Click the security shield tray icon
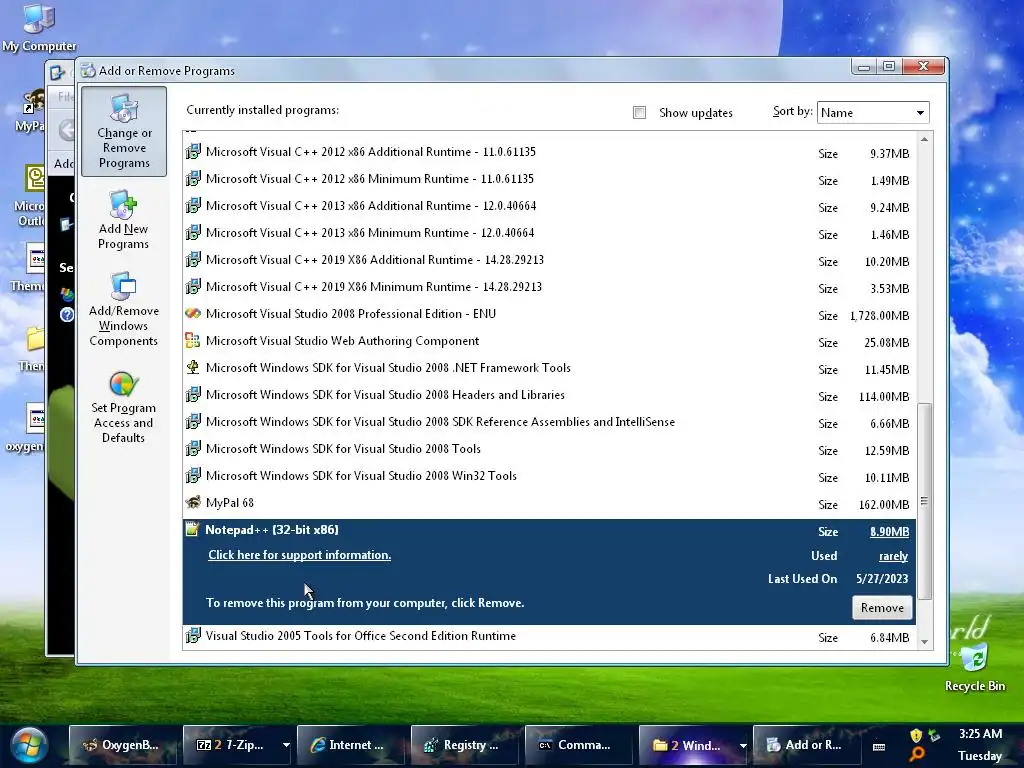The width and height of the screenshot is (1024, 768). coord(916,736)
